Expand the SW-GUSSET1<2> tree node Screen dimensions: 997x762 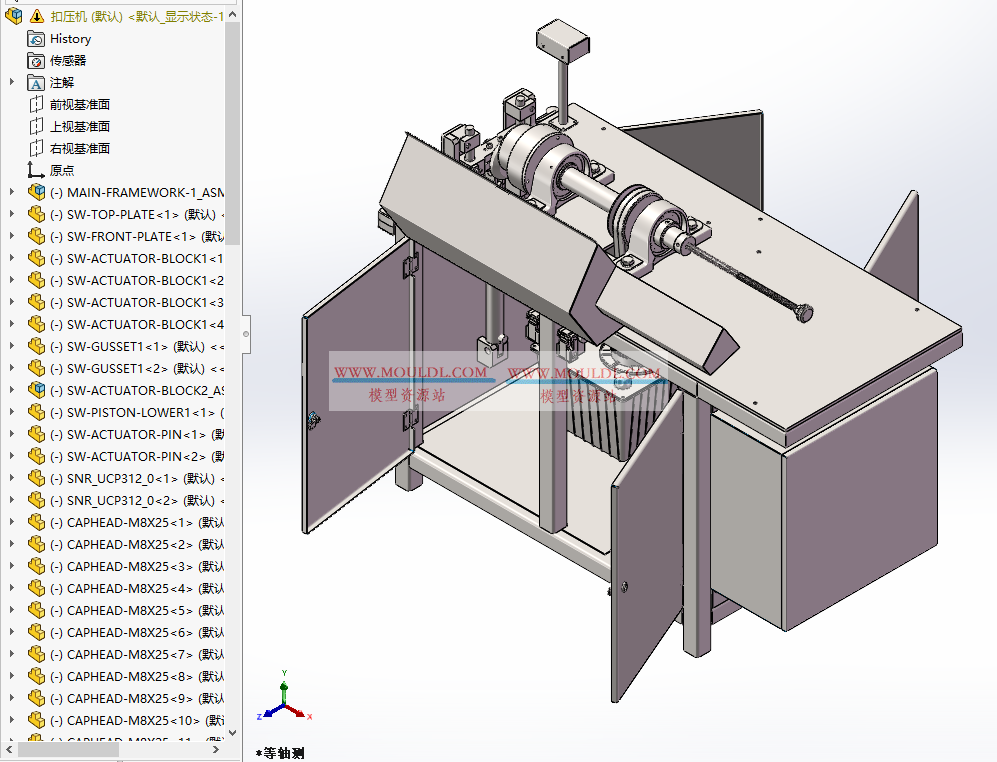[x=10, y=368]
